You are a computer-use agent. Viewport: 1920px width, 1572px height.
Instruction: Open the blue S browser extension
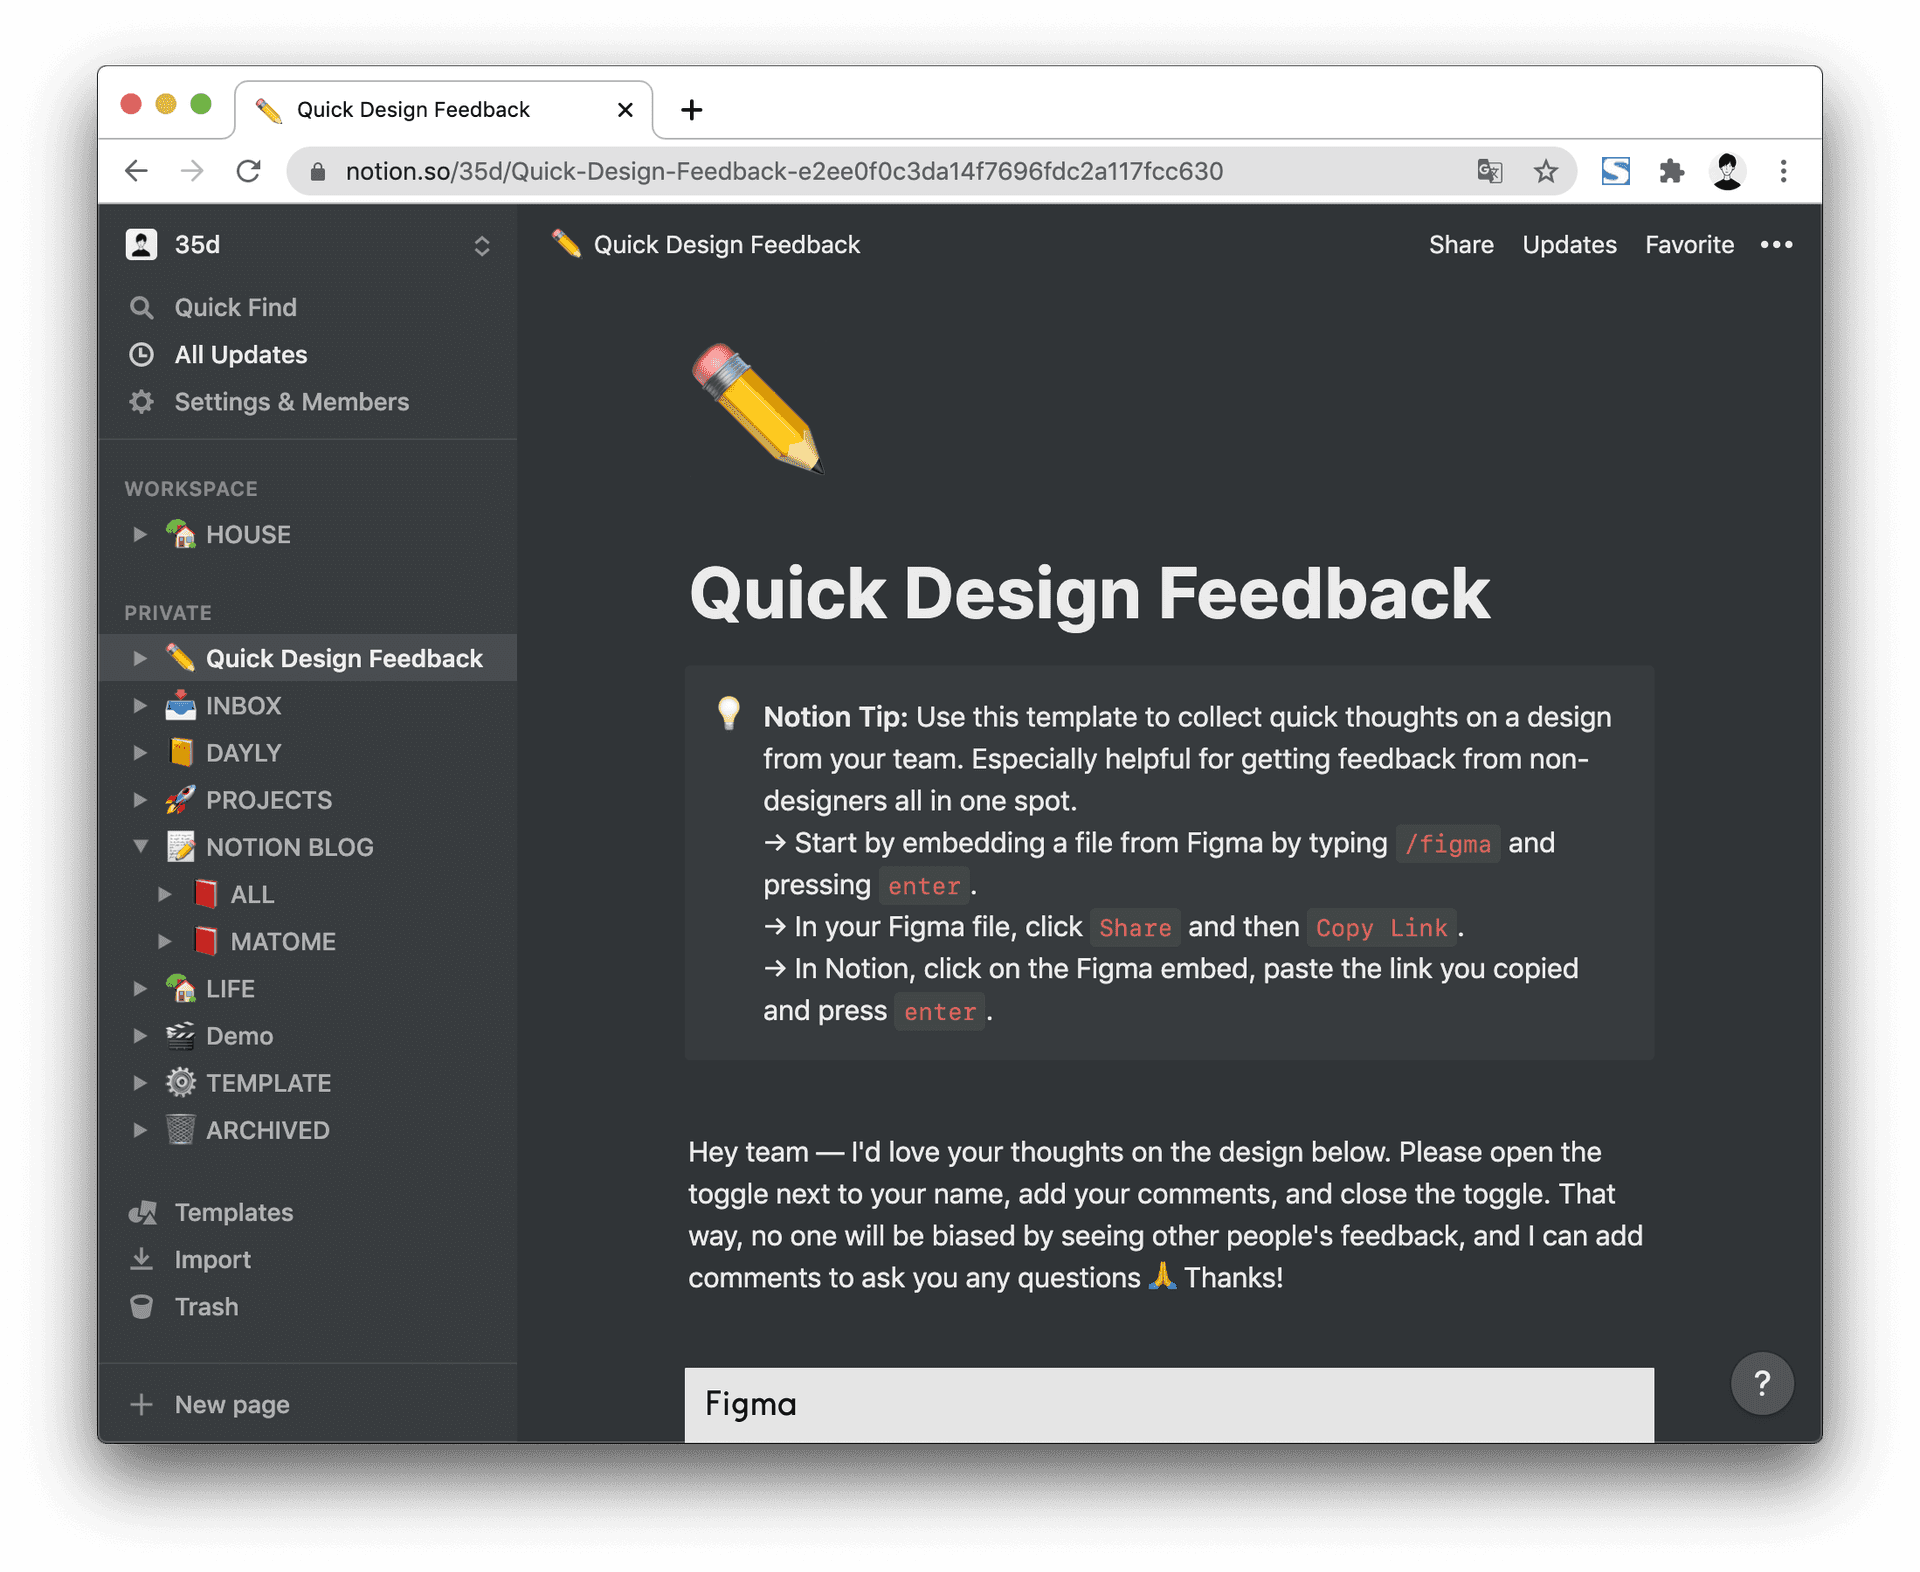[x=1615, y=171]
